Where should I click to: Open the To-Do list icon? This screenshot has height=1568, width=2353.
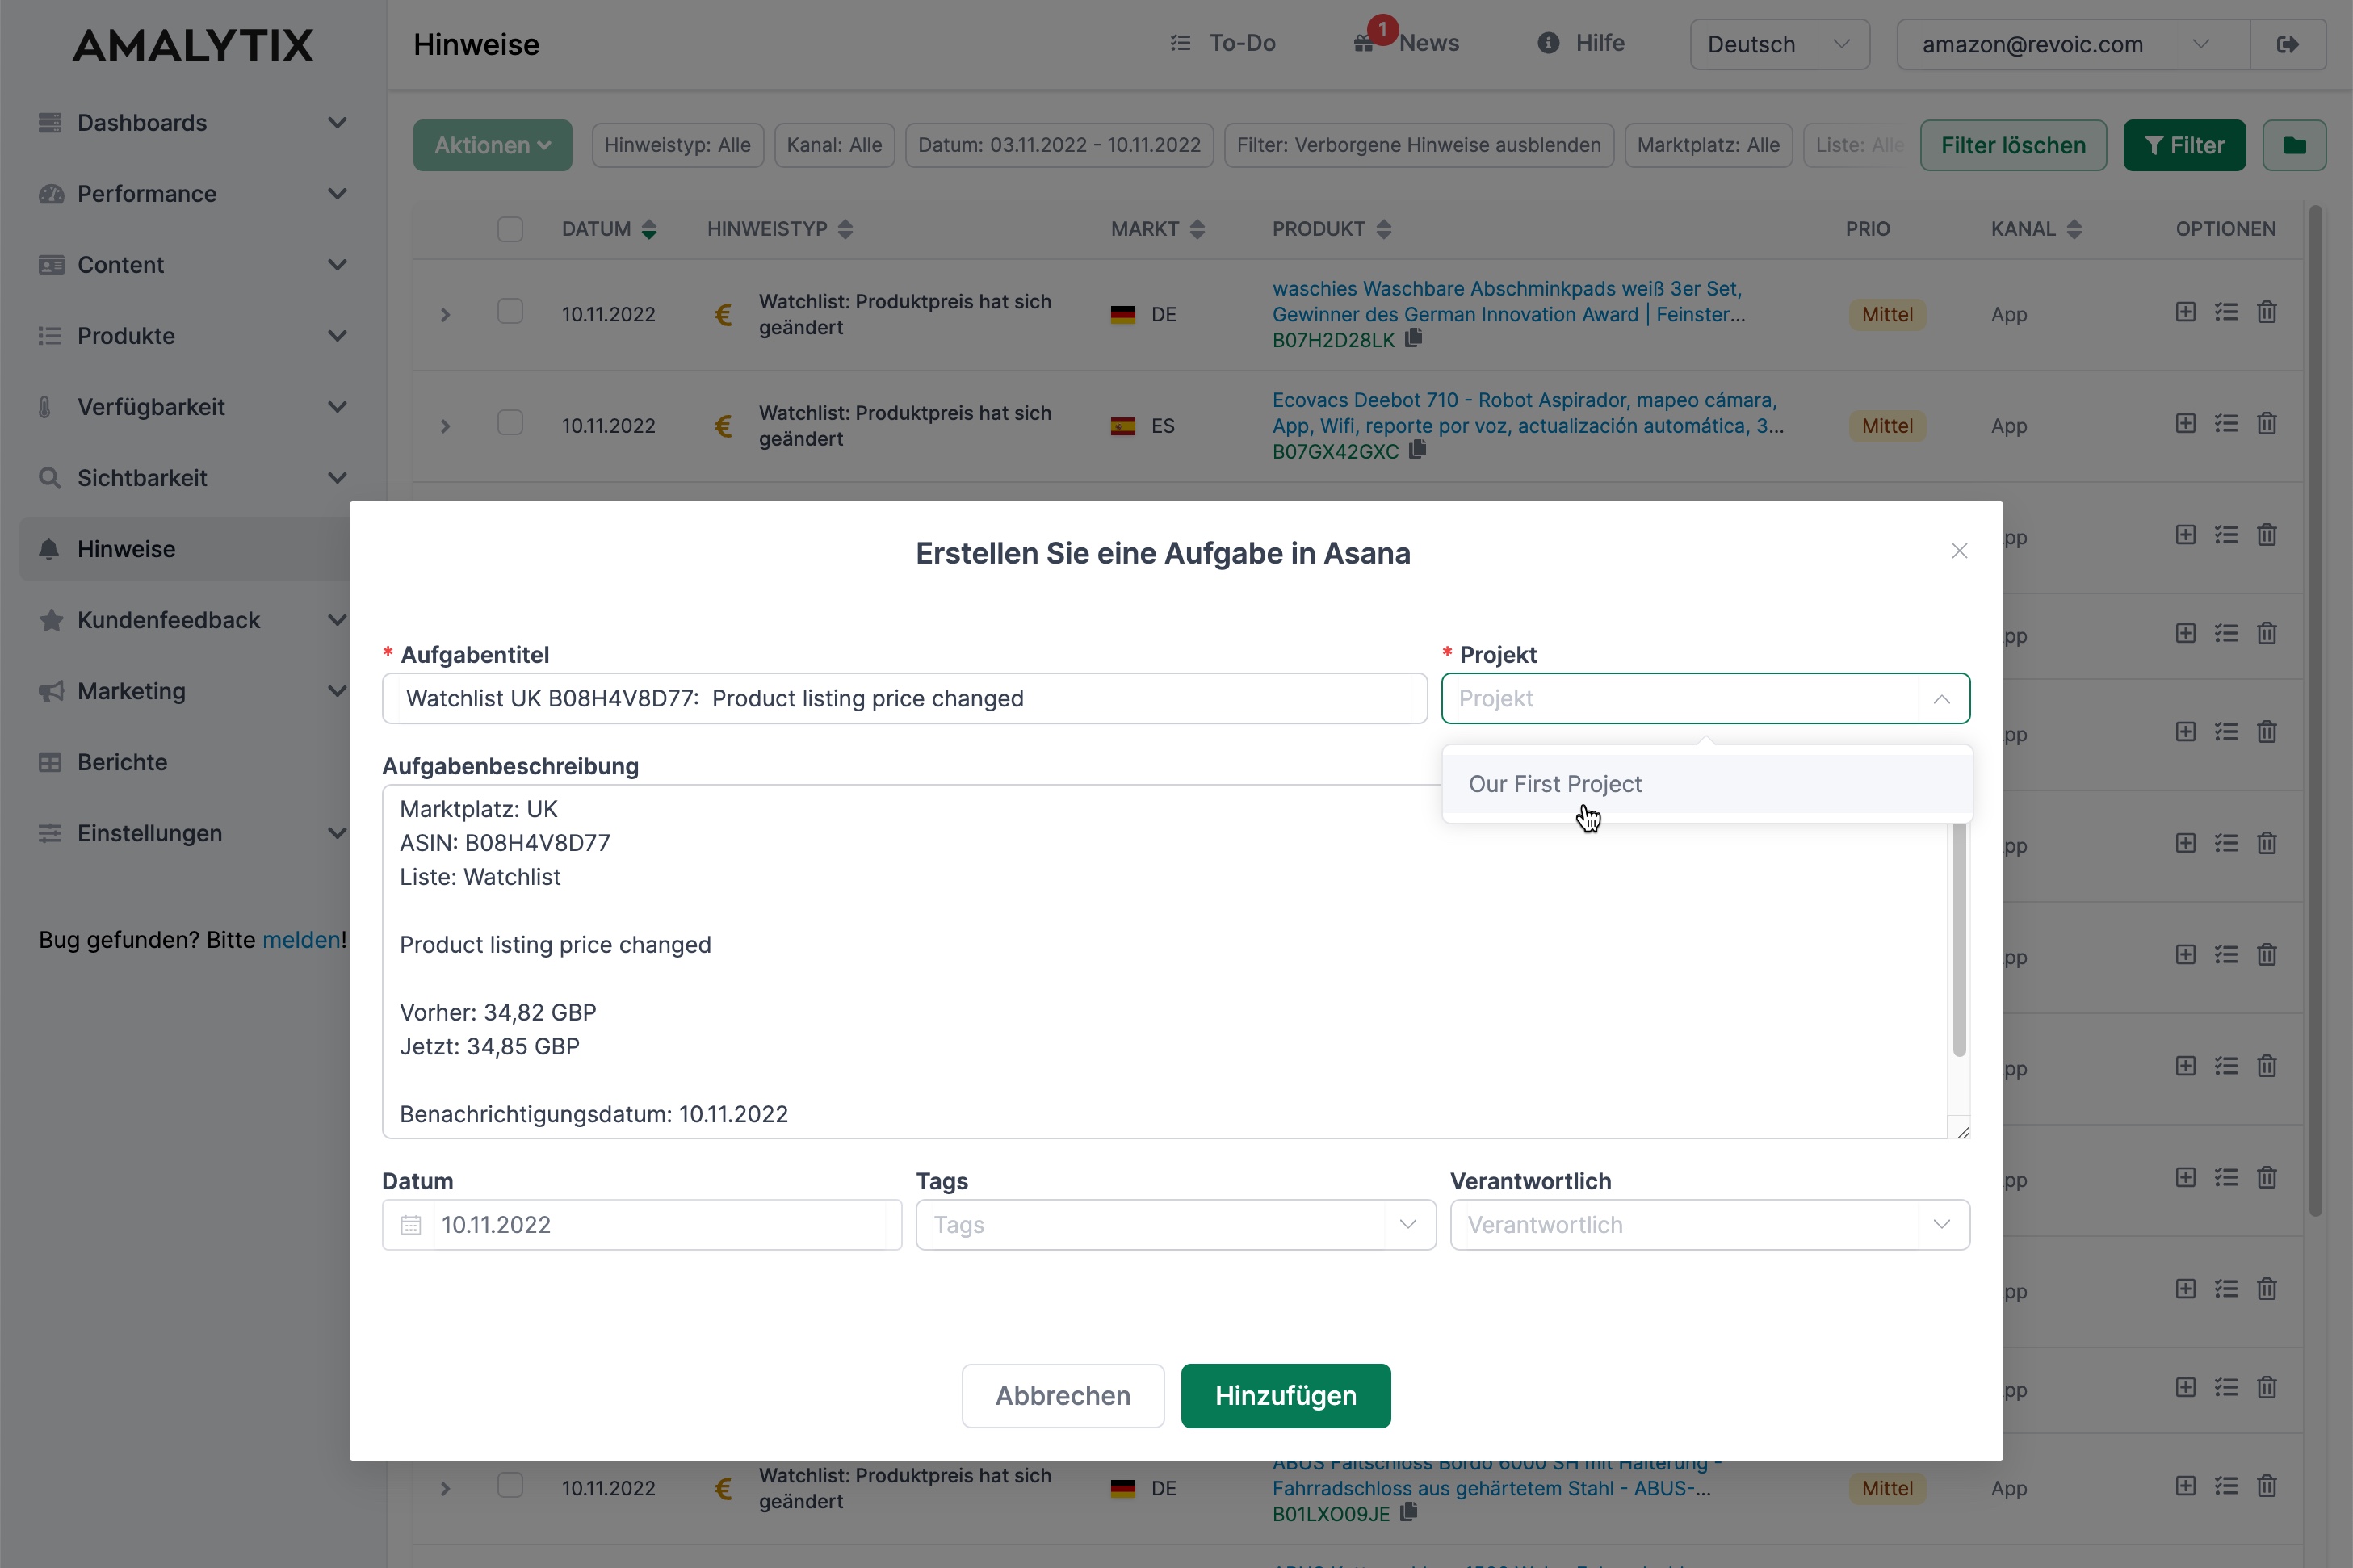coord(1180,43)
